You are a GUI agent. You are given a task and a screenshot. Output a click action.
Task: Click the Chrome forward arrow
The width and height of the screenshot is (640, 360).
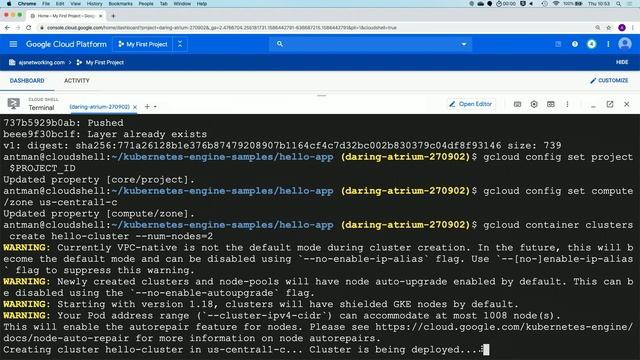(x=18, y=27)
